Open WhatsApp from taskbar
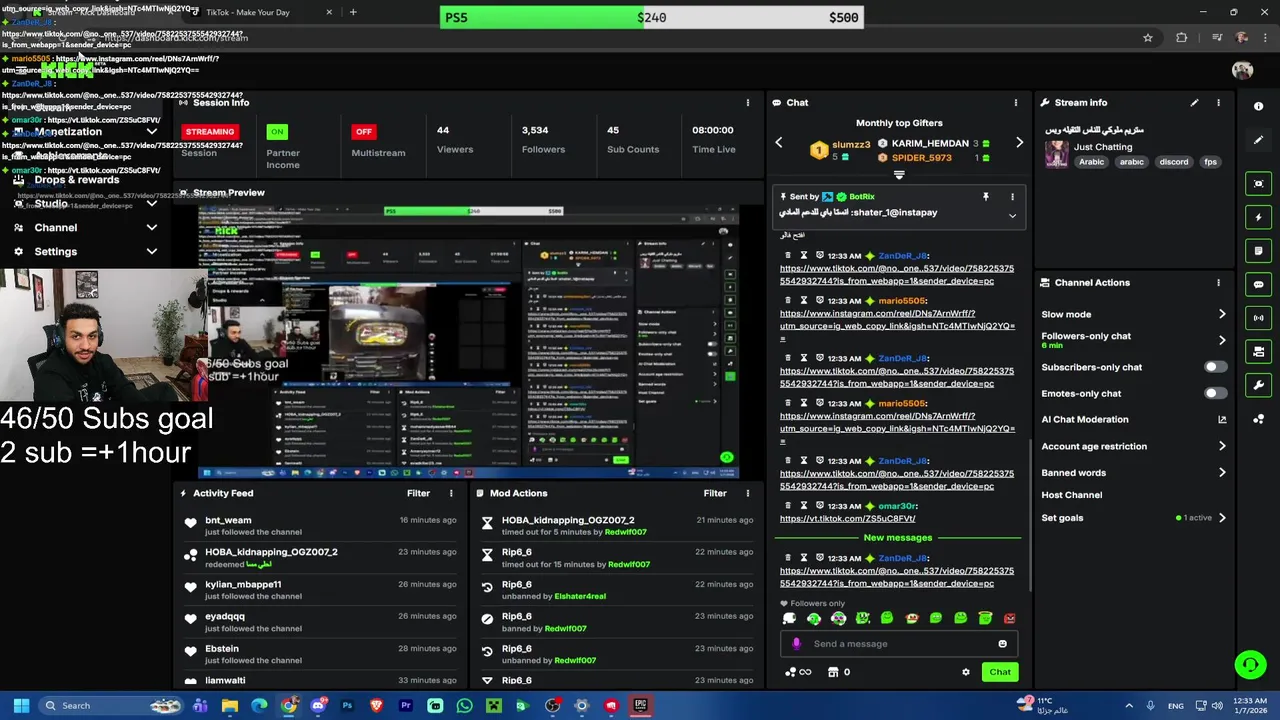Viewport: 1280px width, 720px height. tap(464, 706)
